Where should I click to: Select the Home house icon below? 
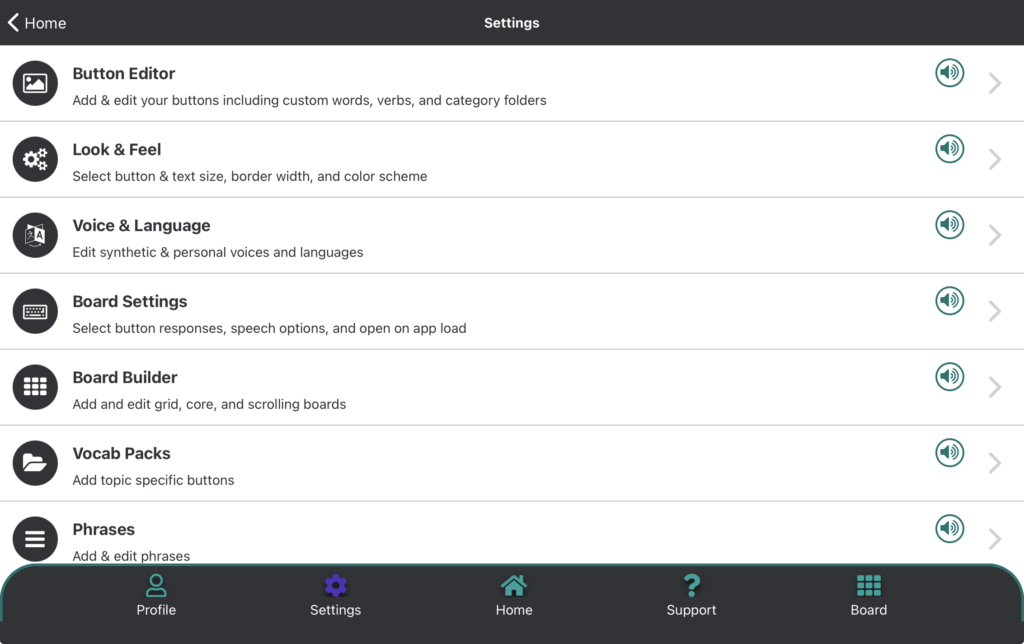[x=513, y=596]
